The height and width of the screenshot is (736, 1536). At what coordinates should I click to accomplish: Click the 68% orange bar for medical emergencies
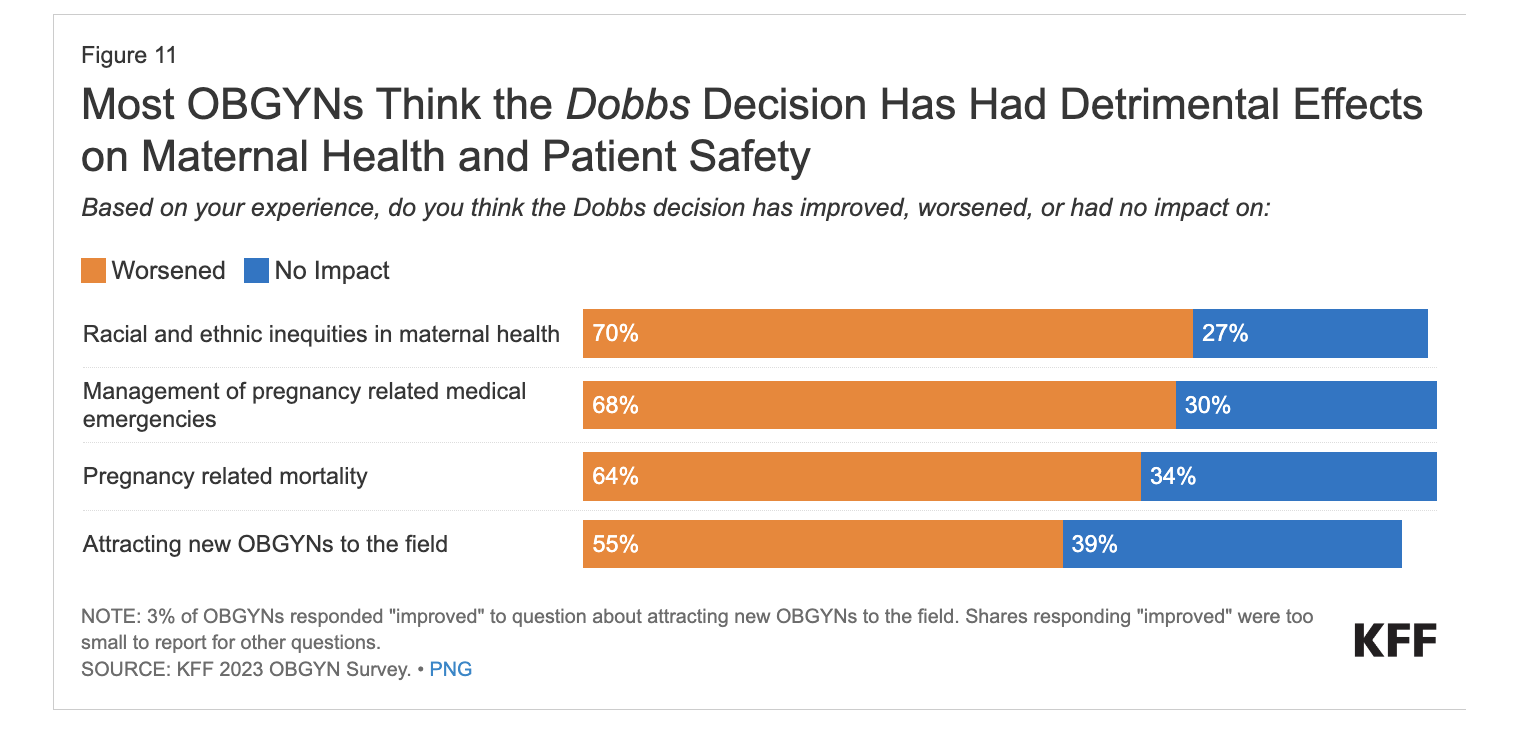click(879, 405)
